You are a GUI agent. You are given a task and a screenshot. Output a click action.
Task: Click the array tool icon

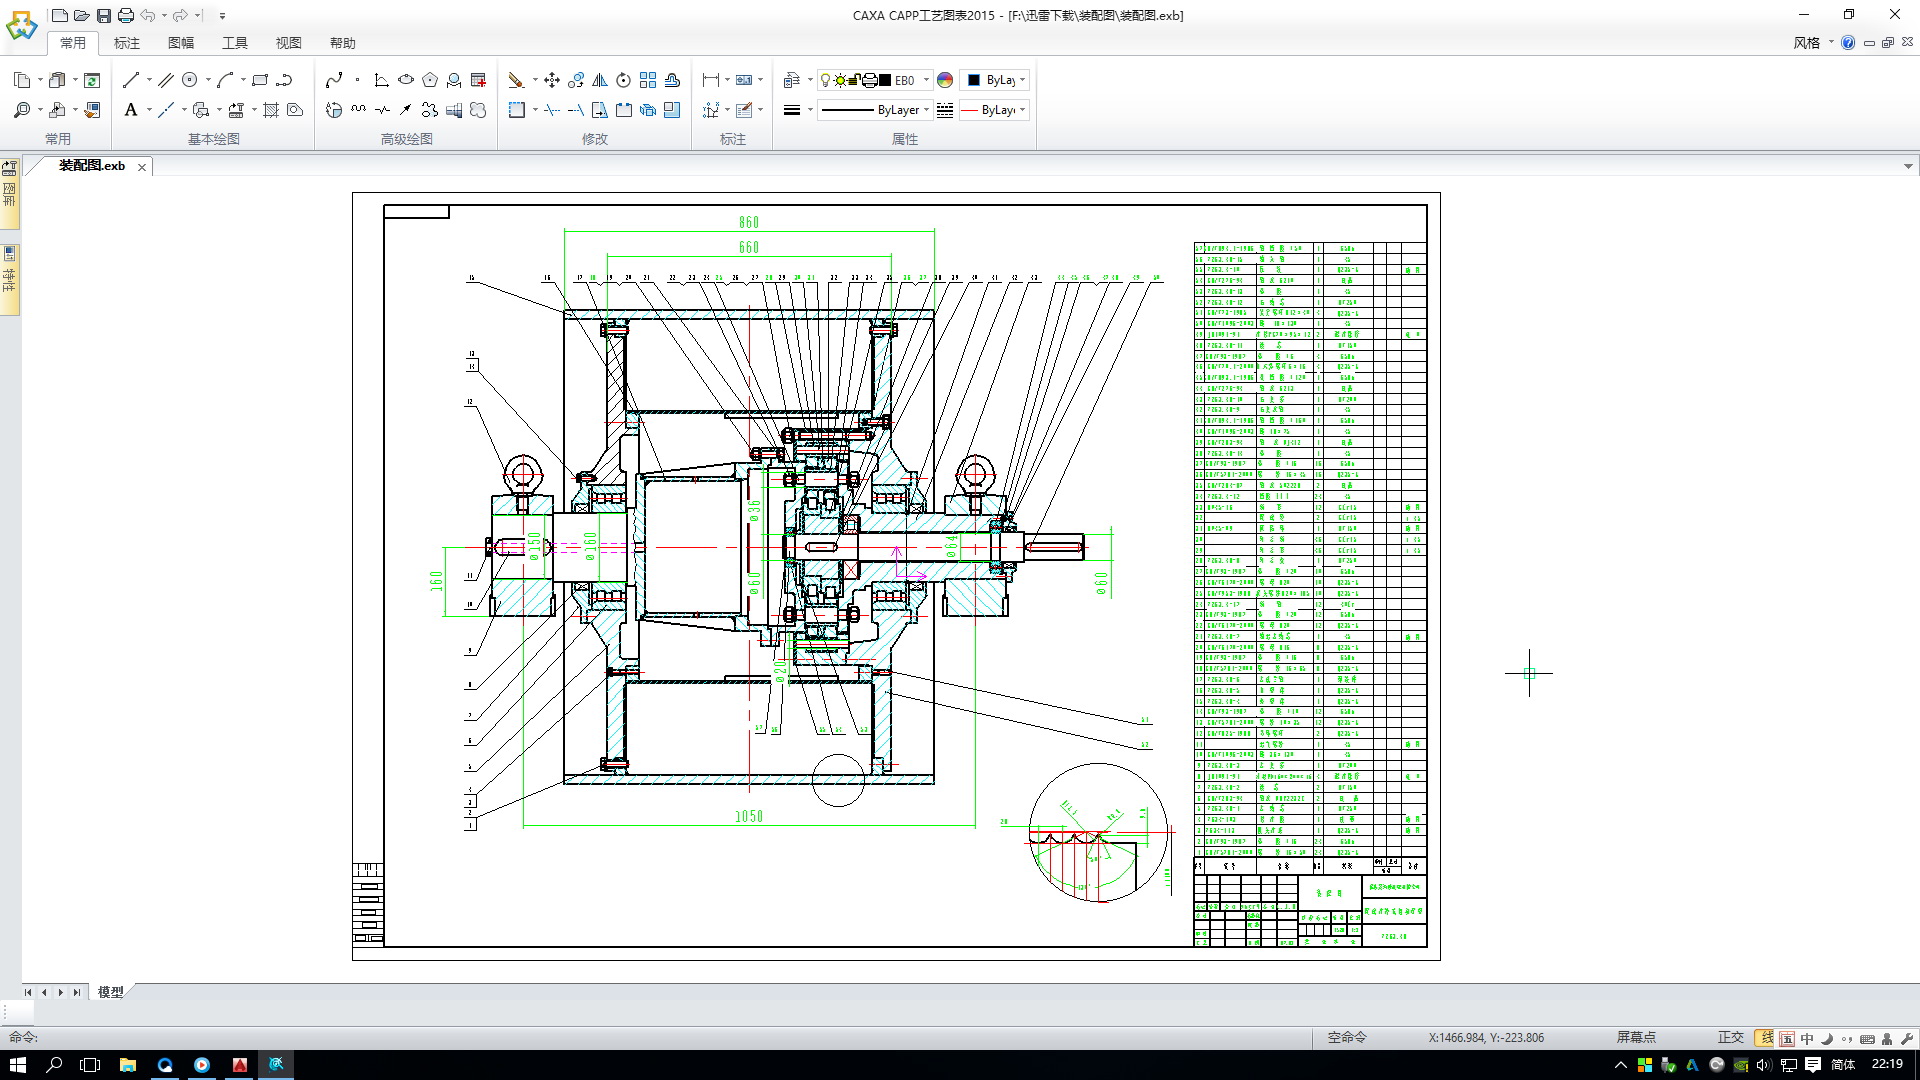click(648, 80)
